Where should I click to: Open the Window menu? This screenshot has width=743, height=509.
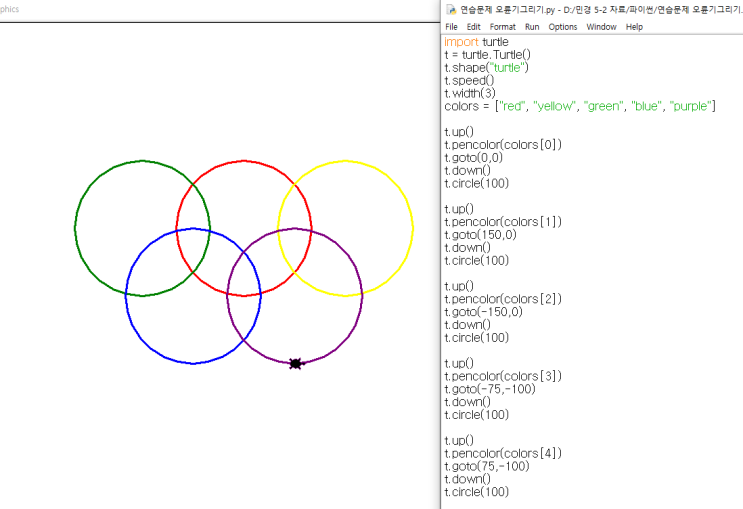coord(601,27)
